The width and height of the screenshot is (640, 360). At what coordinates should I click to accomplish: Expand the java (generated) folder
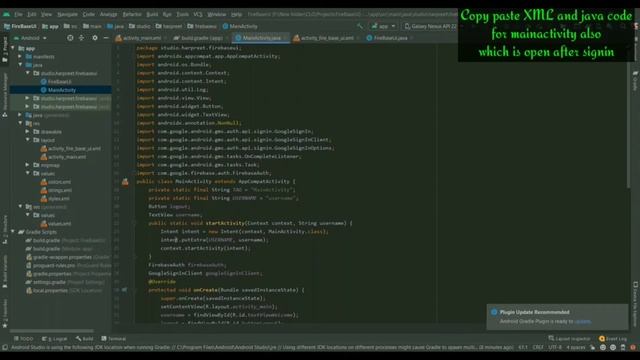point(20,115)
